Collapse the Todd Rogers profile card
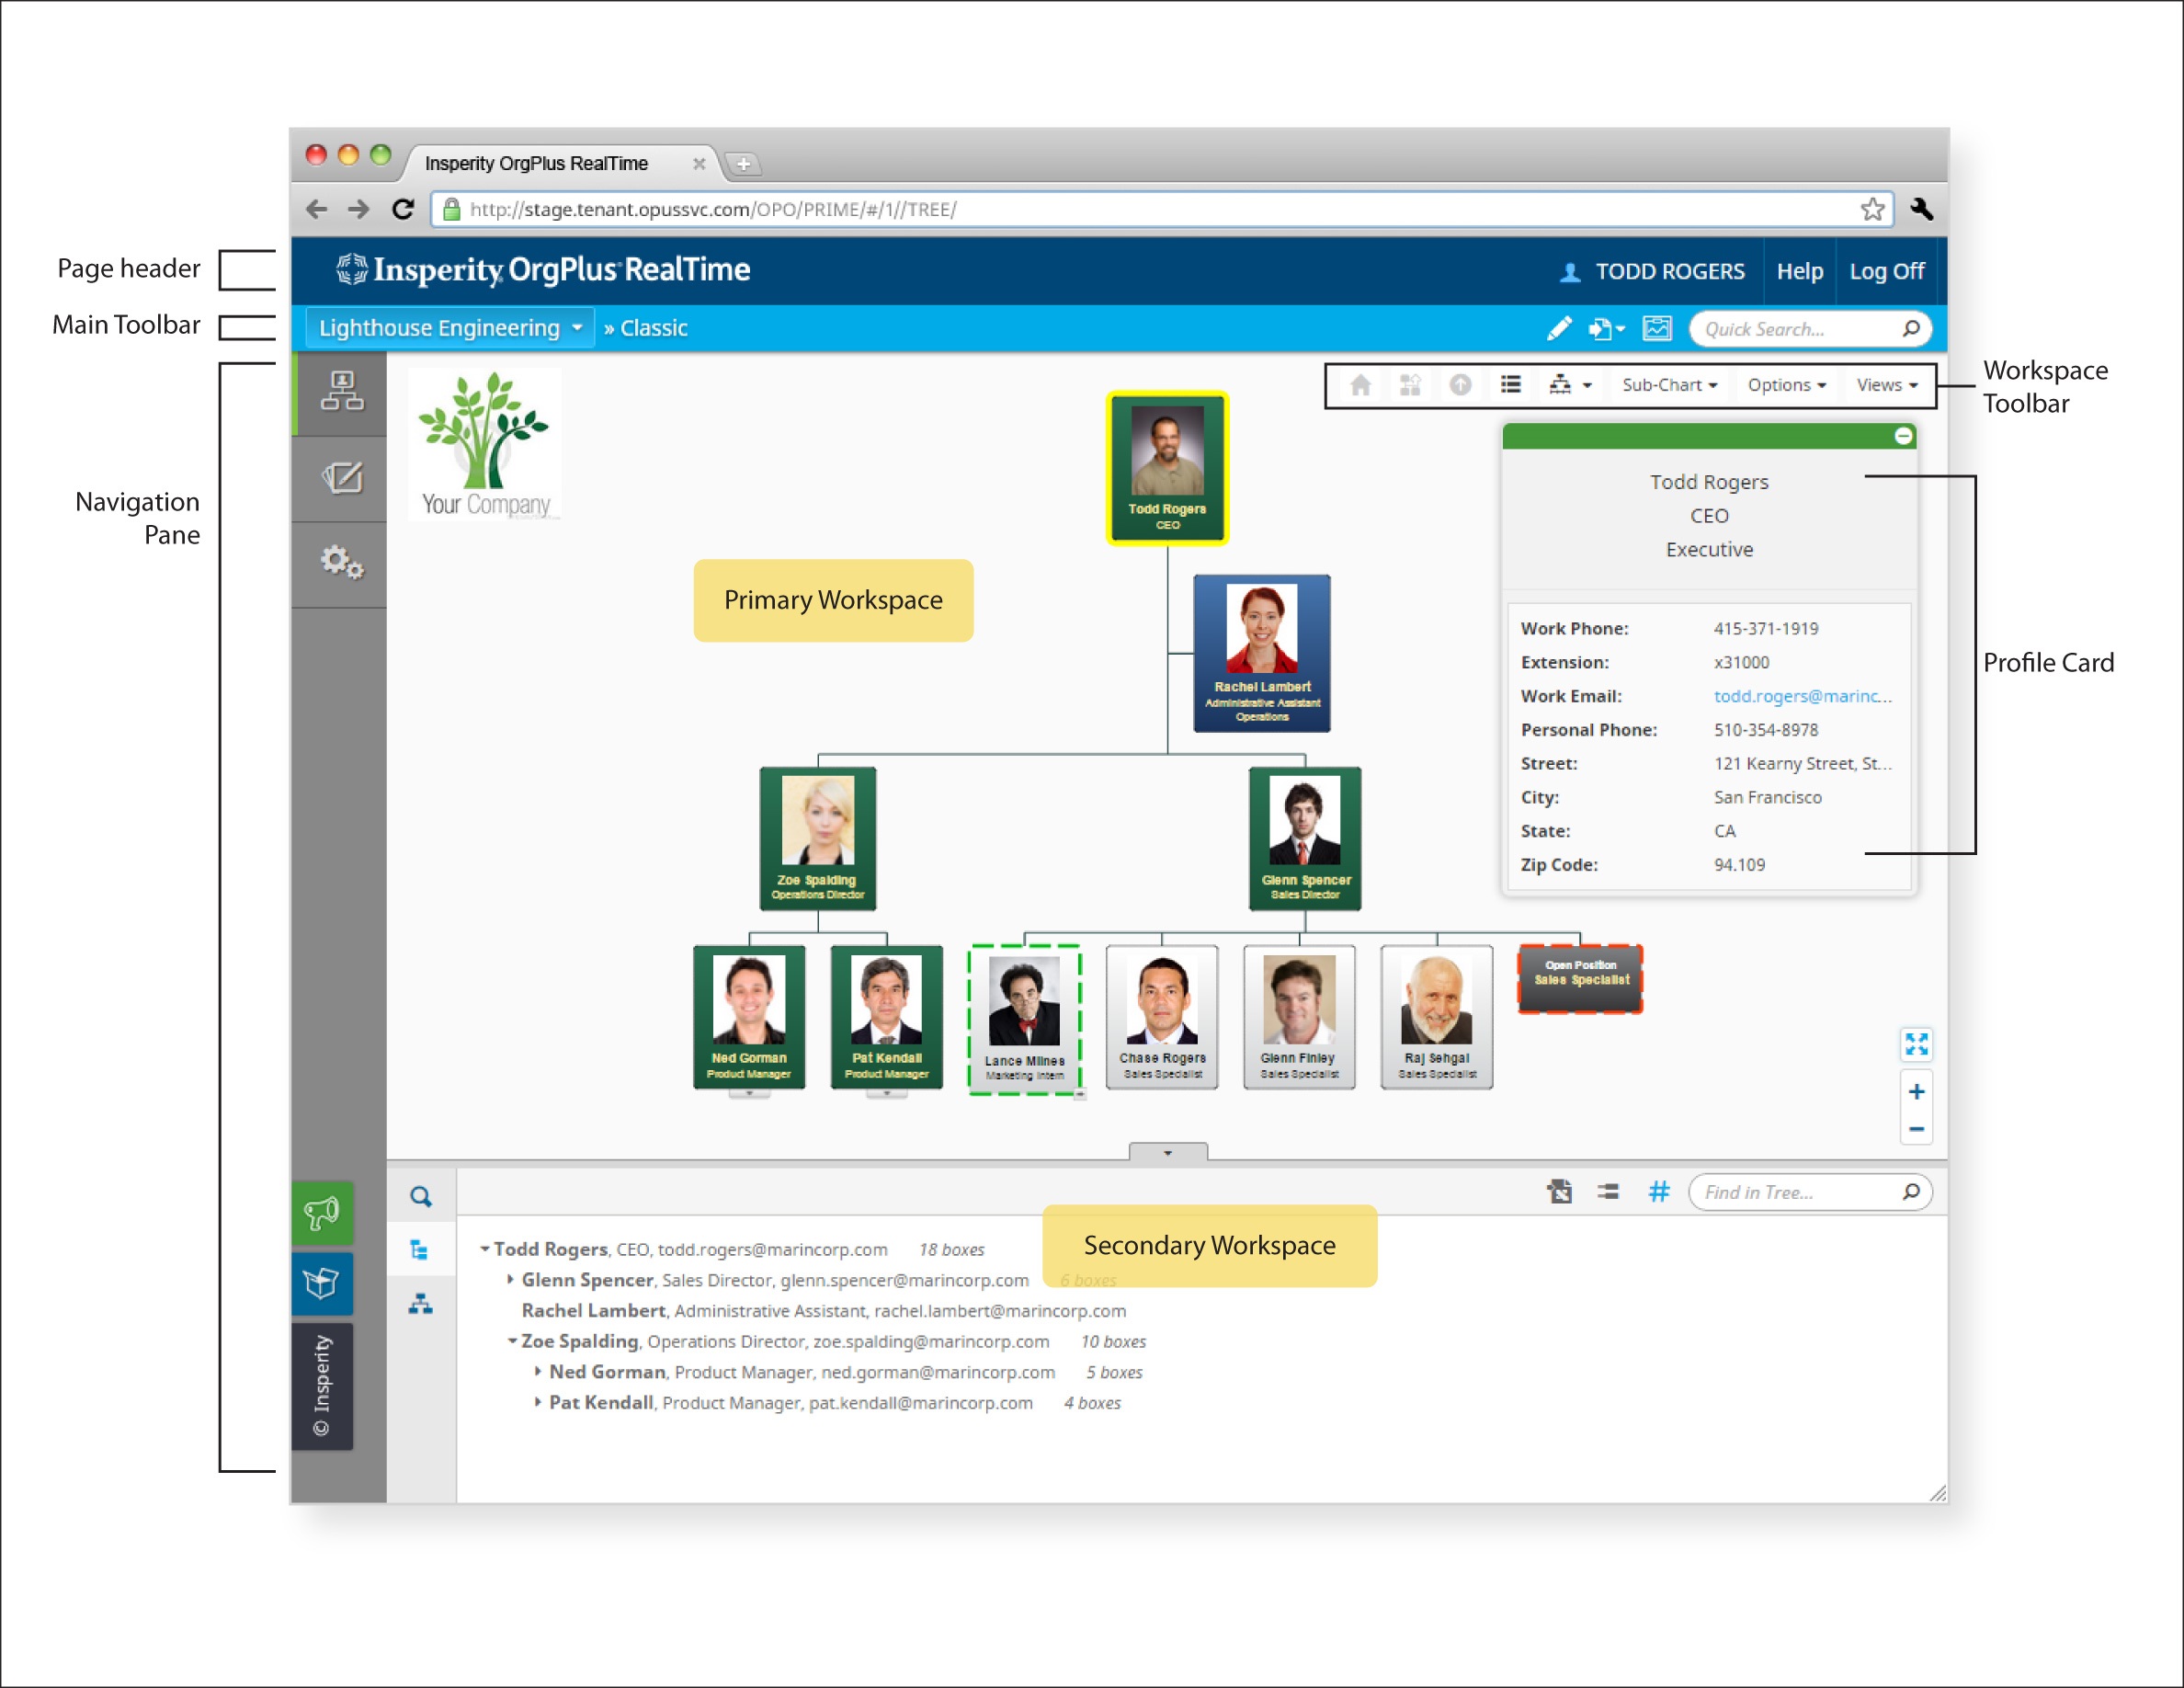Screen dimensions: 2184x1688 [x=1903, y=437]
